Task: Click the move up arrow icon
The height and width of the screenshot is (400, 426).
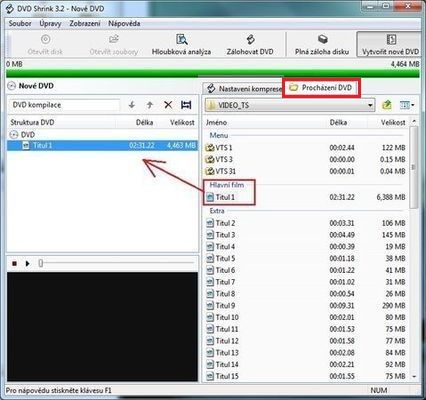Action: click(150, 105)
